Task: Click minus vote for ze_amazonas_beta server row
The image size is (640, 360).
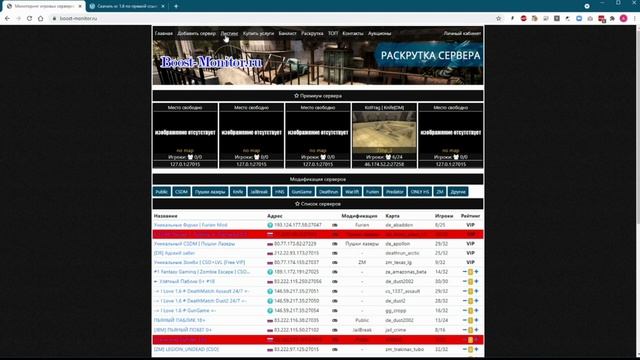Action: coord(464,272)
